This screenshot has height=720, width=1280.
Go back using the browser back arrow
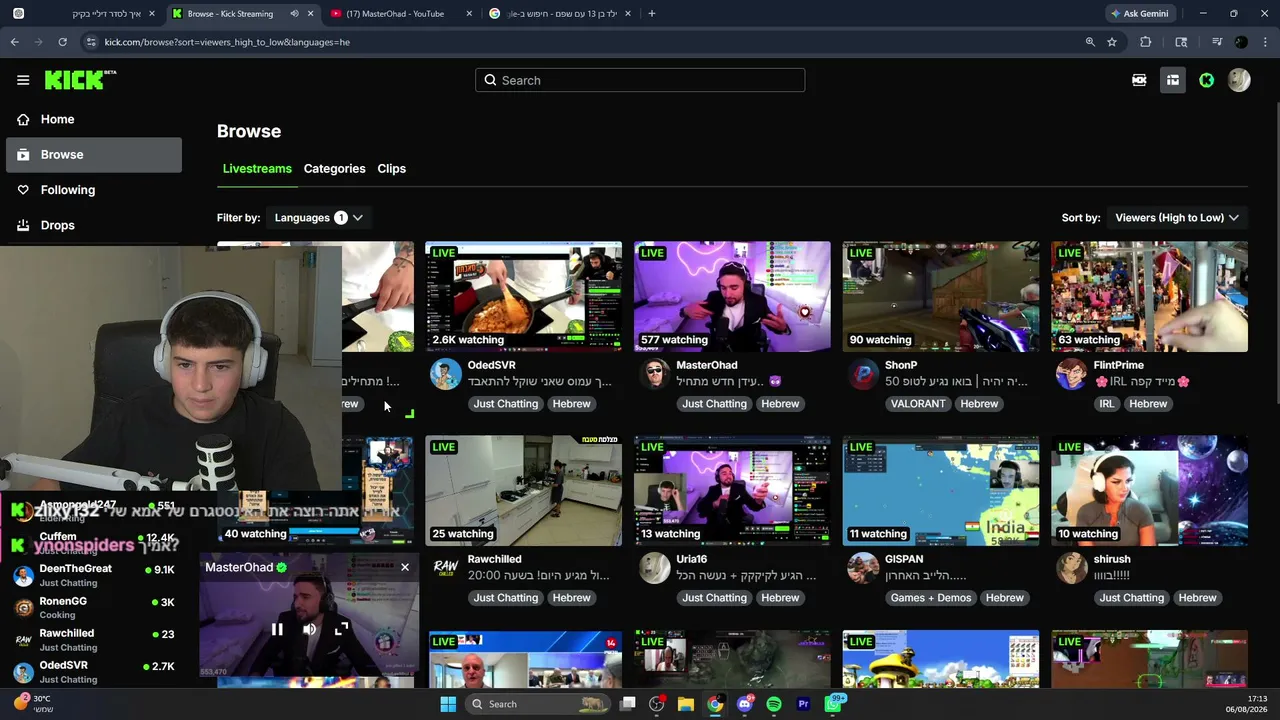click(14, 42)
